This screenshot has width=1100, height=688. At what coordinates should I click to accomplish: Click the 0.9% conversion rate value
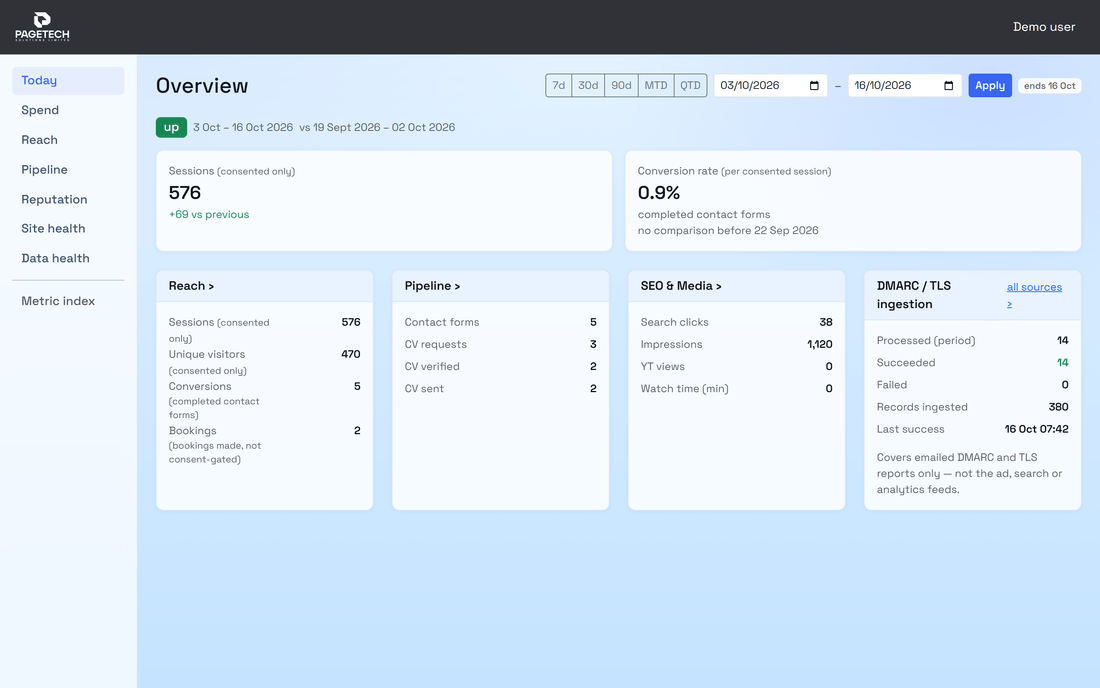659,193
